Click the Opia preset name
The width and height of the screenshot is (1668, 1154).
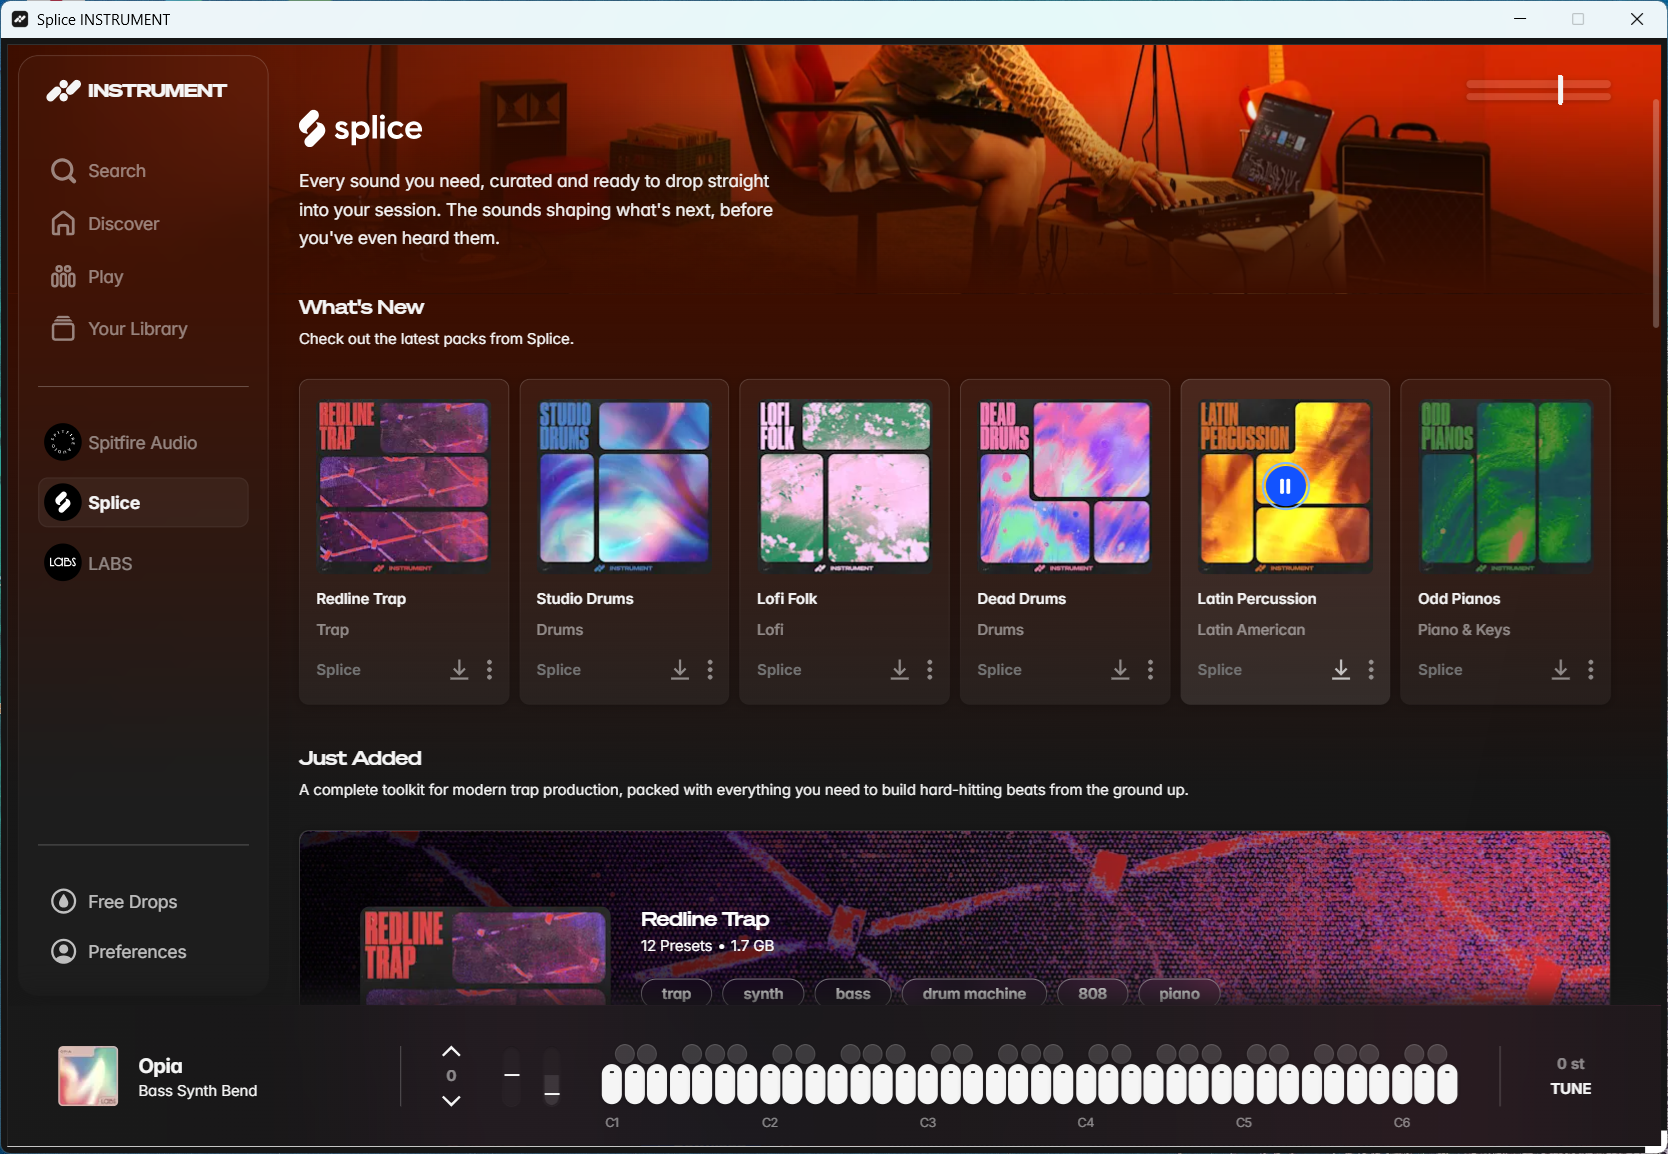coord(160,1066)
